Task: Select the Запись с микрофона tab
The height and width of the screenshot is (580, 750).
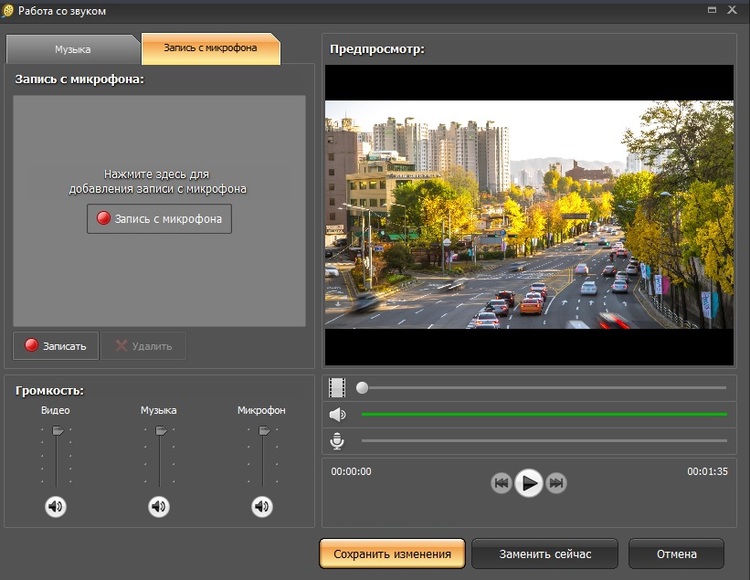Action: coord(210,48)
